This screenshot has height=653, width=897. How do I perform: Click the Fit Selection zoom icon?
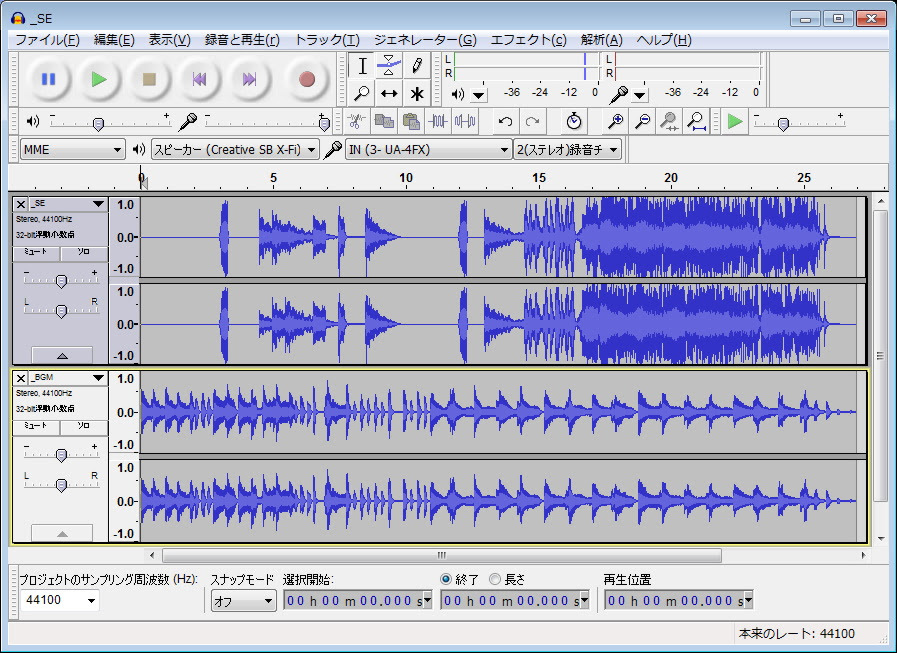tap(669, 121)
